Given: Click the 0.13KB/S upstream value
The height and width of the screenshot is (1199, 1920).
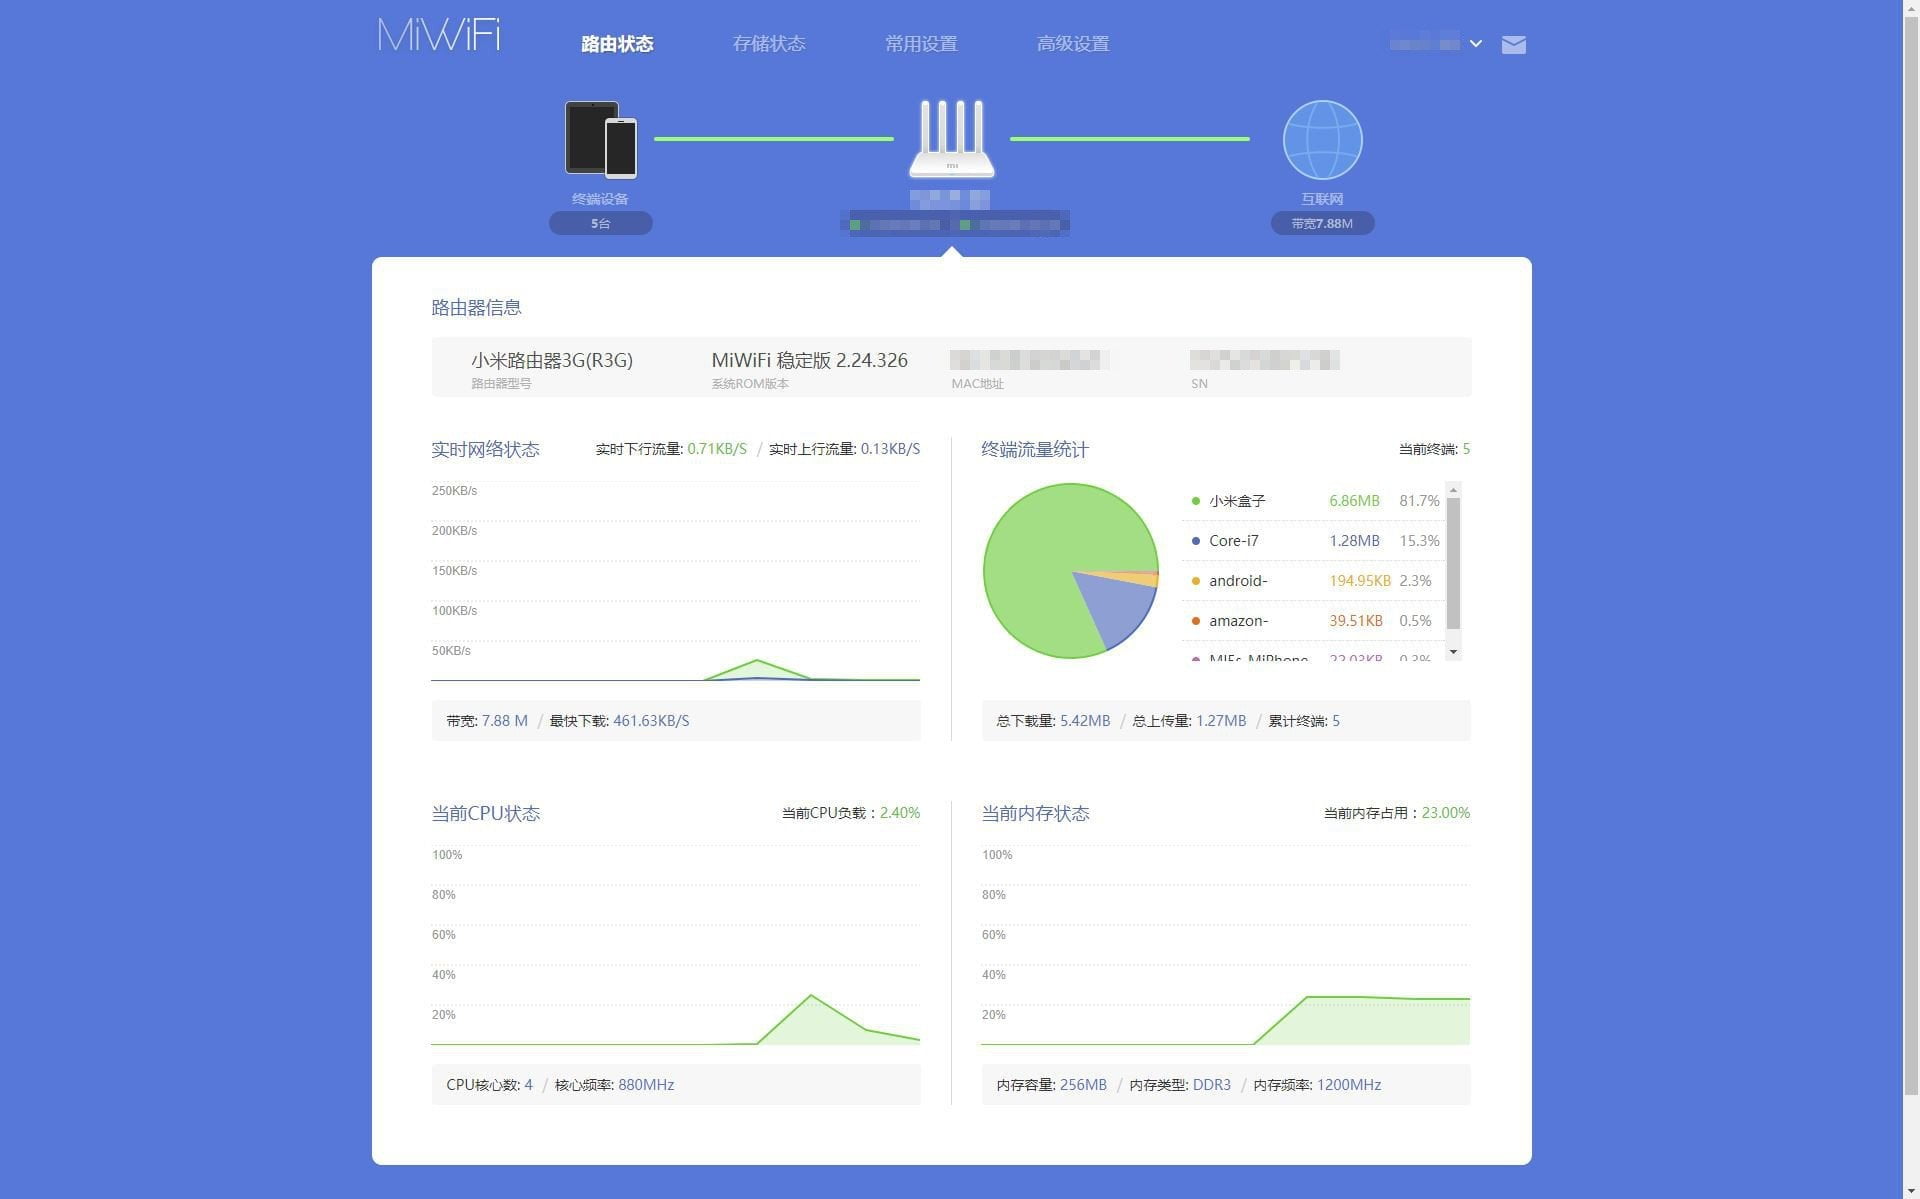Looking at the screenshot, I should [890, 449].
